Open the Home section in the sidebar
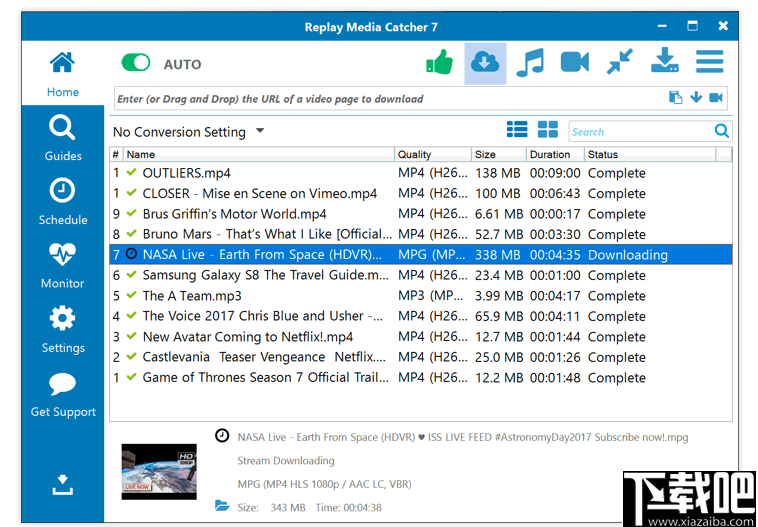Screen dimensions: 758x527 tap(62, 73)
